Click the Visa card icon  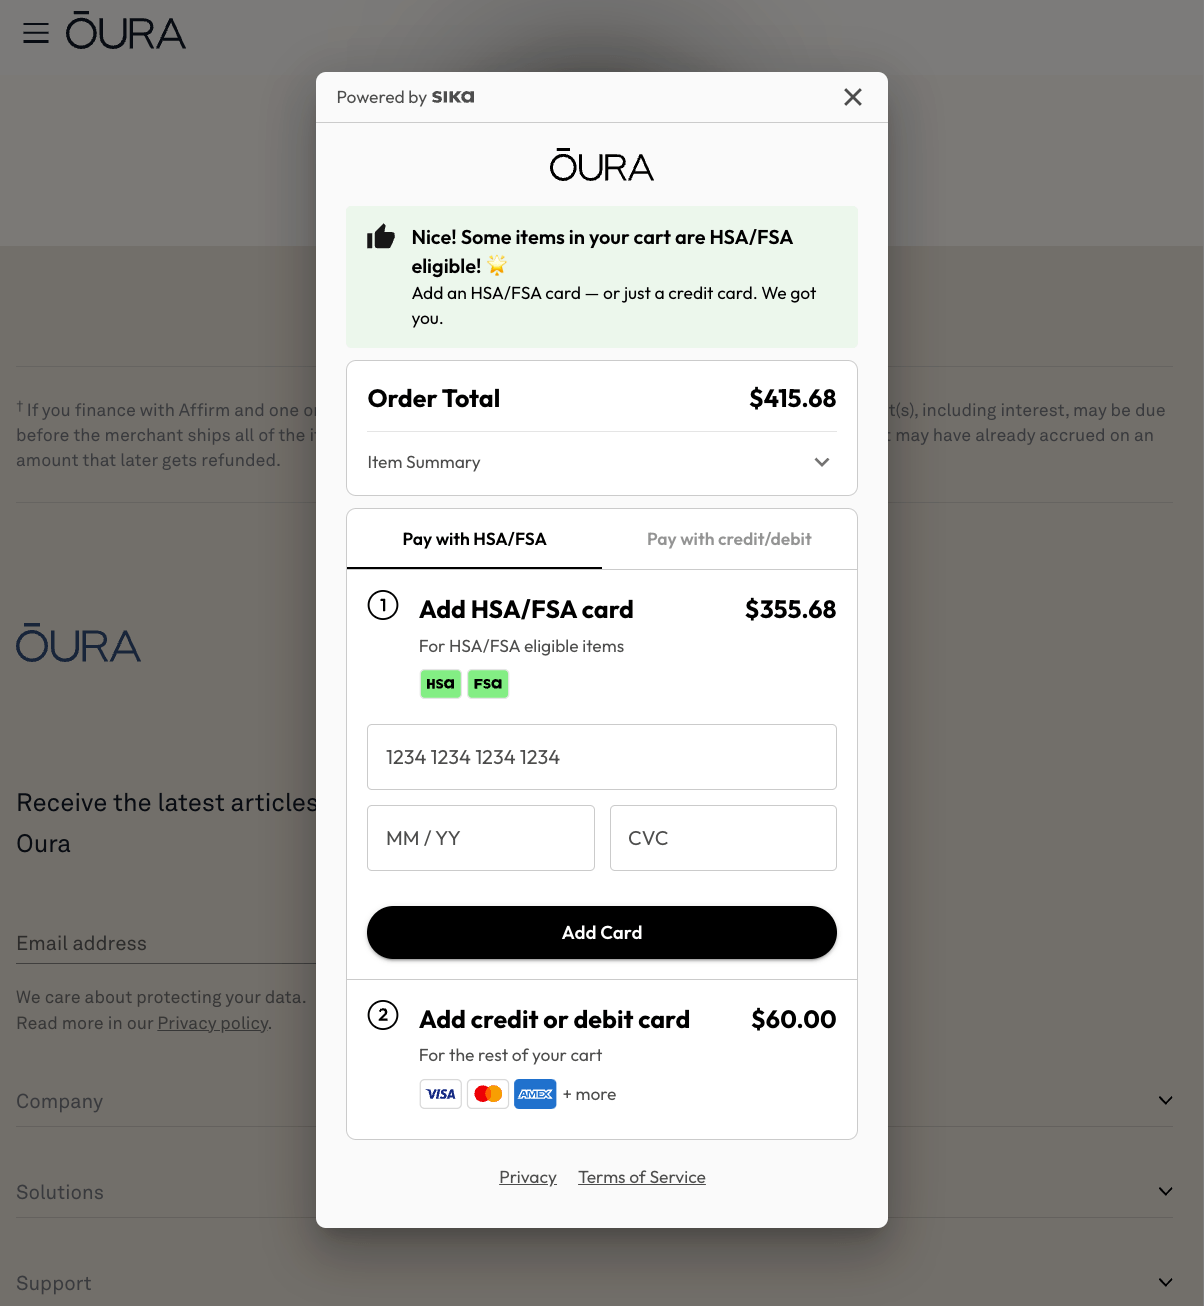440,1094
